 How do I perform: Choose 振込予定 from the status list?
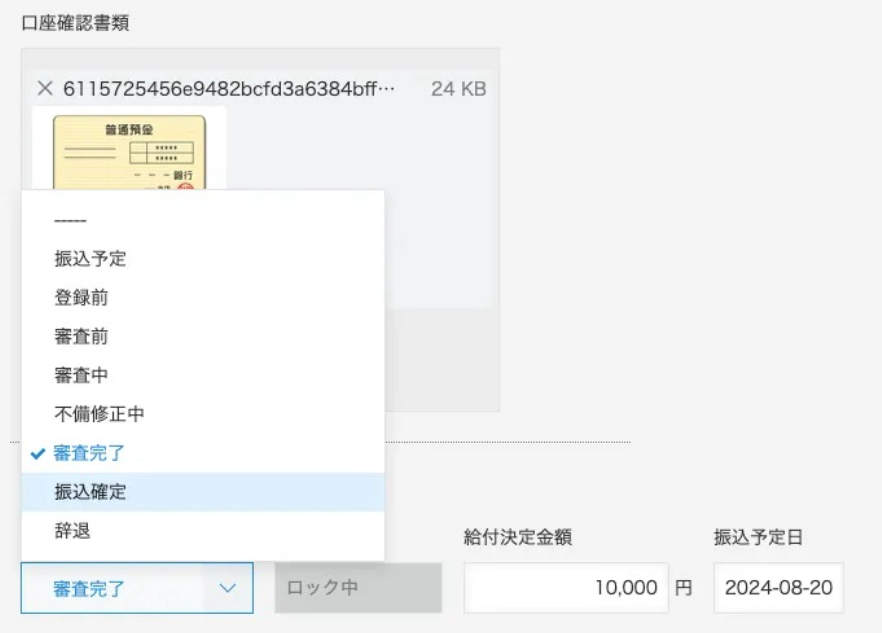[x=90, y=259]
